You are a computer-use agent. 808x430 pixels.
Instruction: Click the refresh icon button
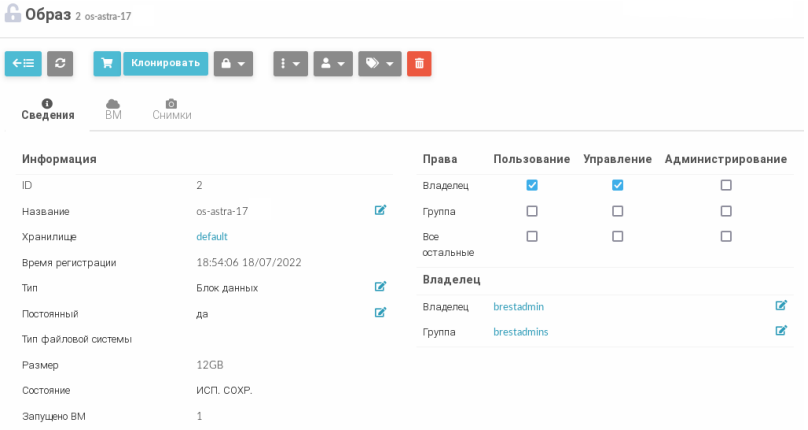[61, 64]
